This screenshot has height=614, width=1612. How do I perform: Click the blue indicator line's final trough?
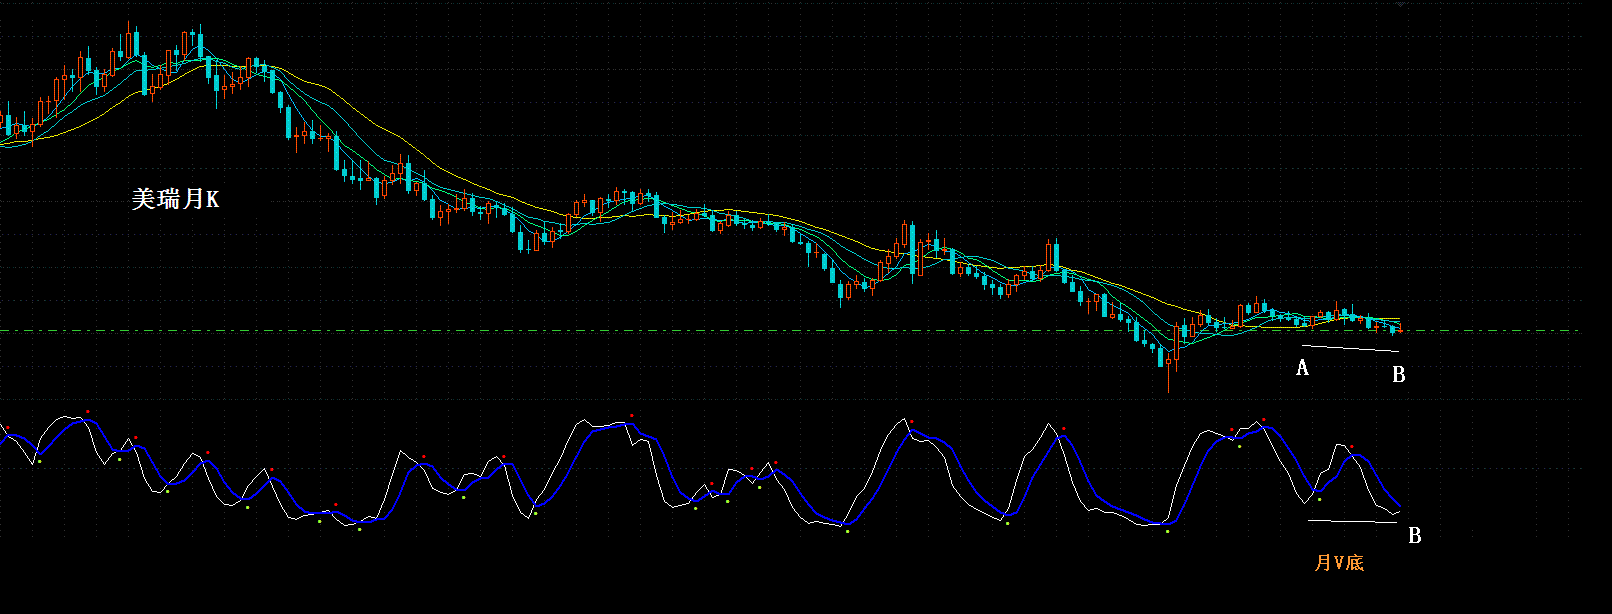(x=1399, y=507)
